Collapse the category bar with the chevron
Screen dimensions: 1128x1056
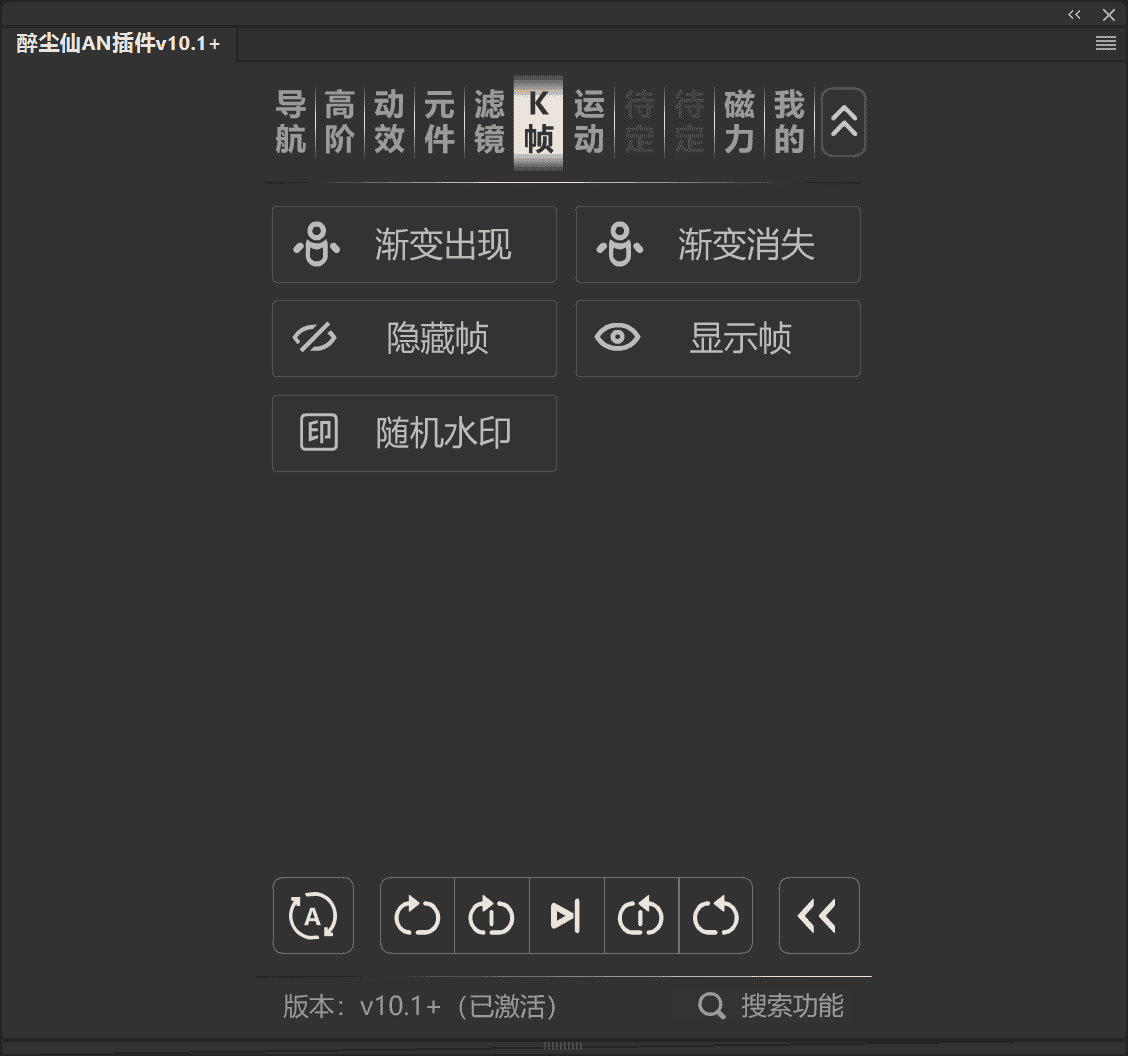tap(843, 121)
